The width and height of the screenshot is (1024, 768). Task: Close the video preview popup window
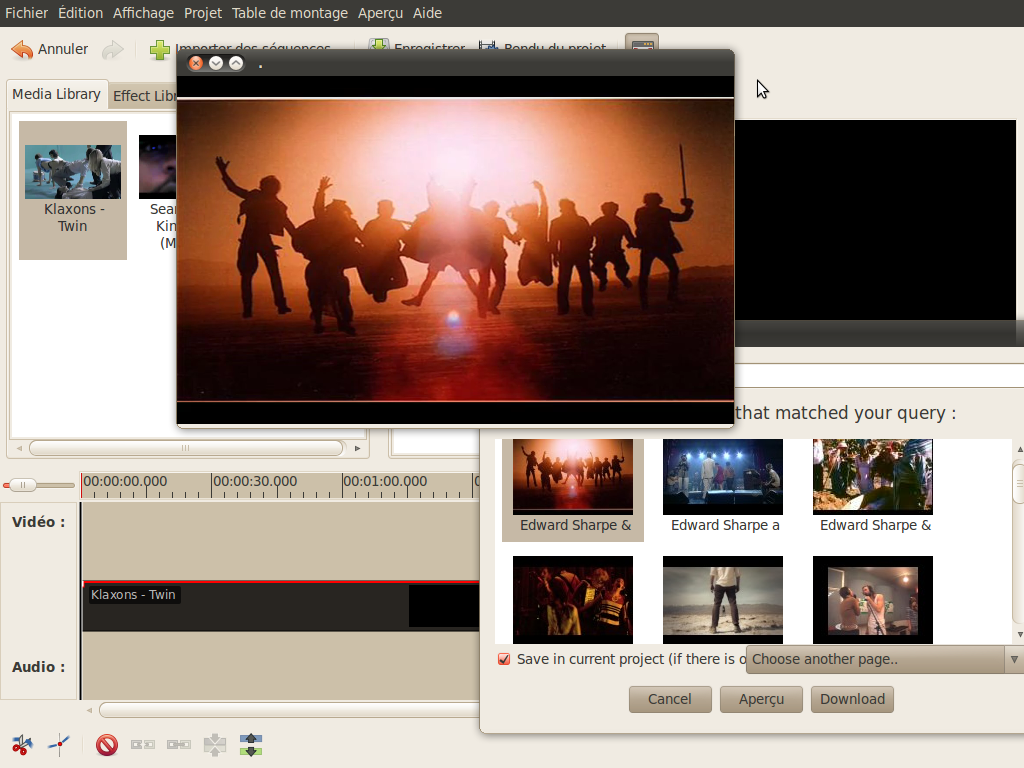[x=196, y=63]
